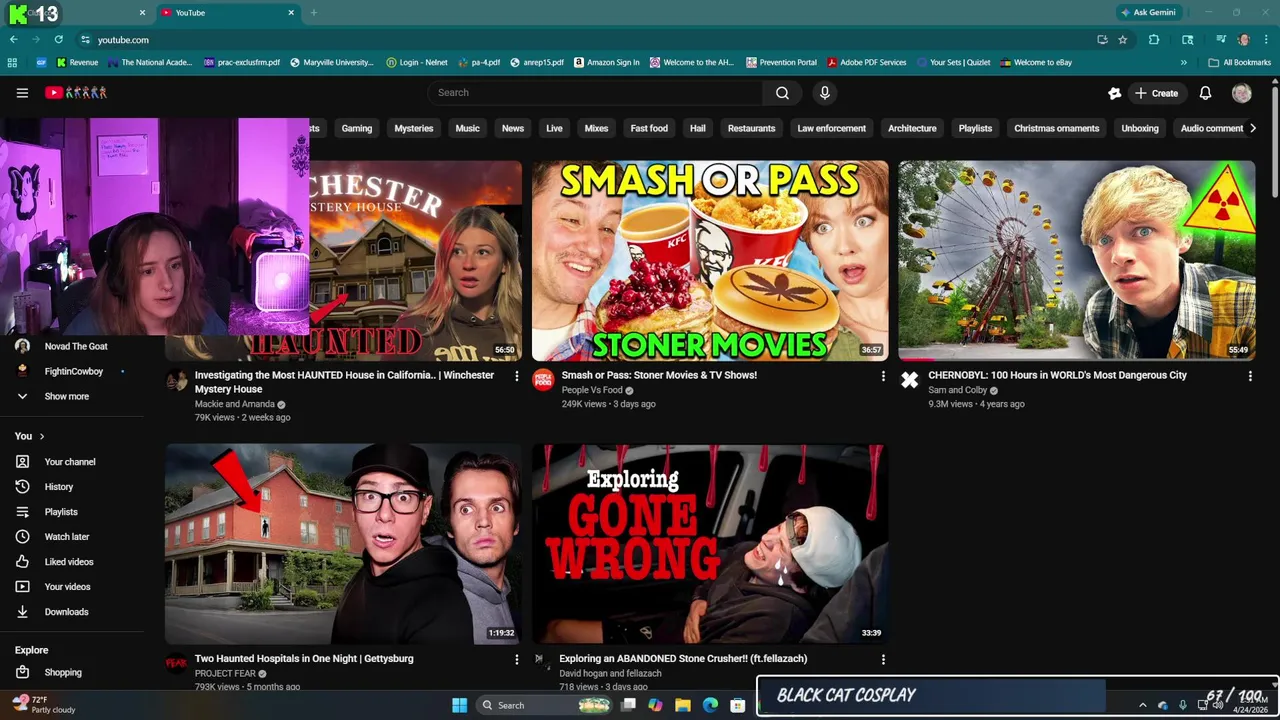This screenshot has height=720, width=1280.
Task: Show hidden system tray icons
Action: 1143,705
